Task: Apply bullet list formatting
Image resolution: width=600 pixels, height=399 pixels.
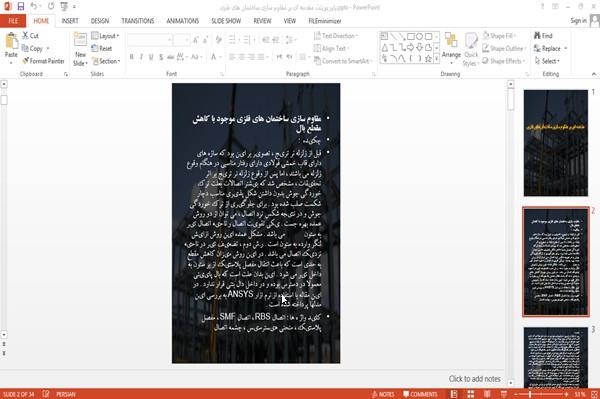Action: (x=233, y=40)
